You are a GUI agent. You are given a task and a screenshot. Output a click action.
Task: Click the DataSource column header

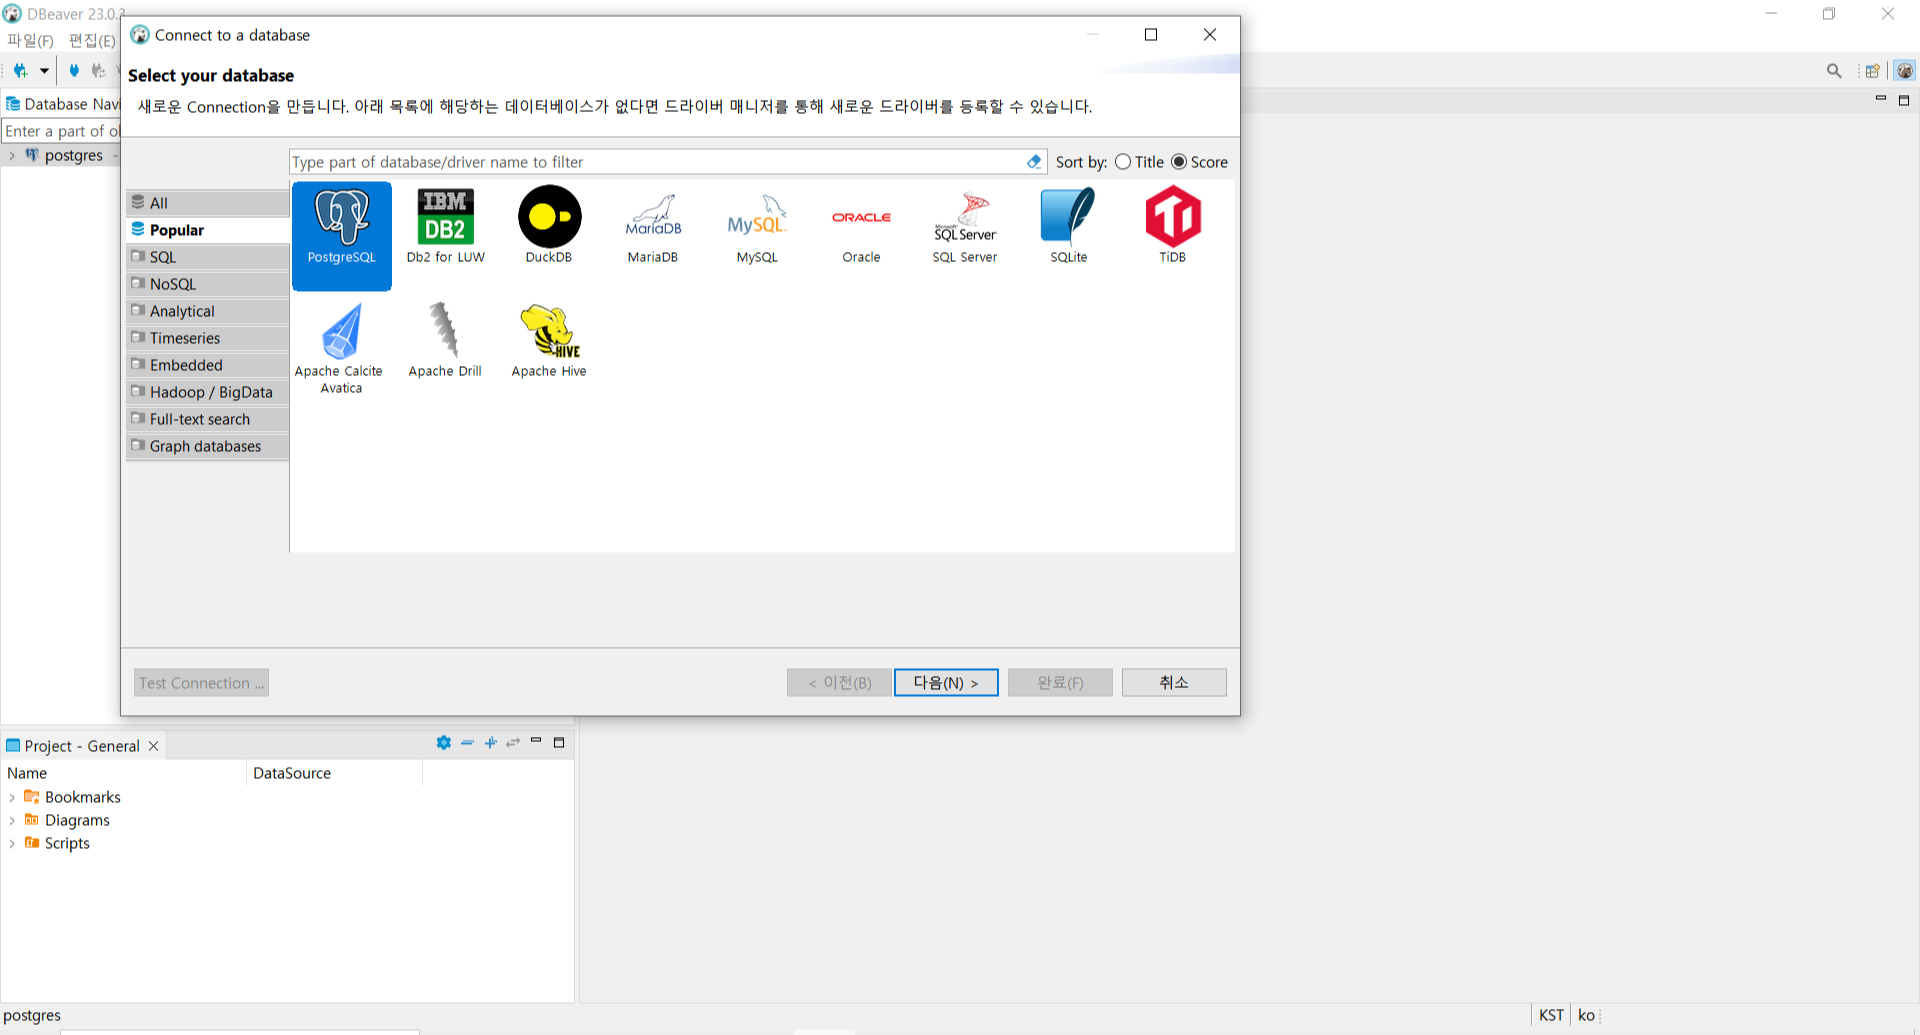(x=334, y=773)
